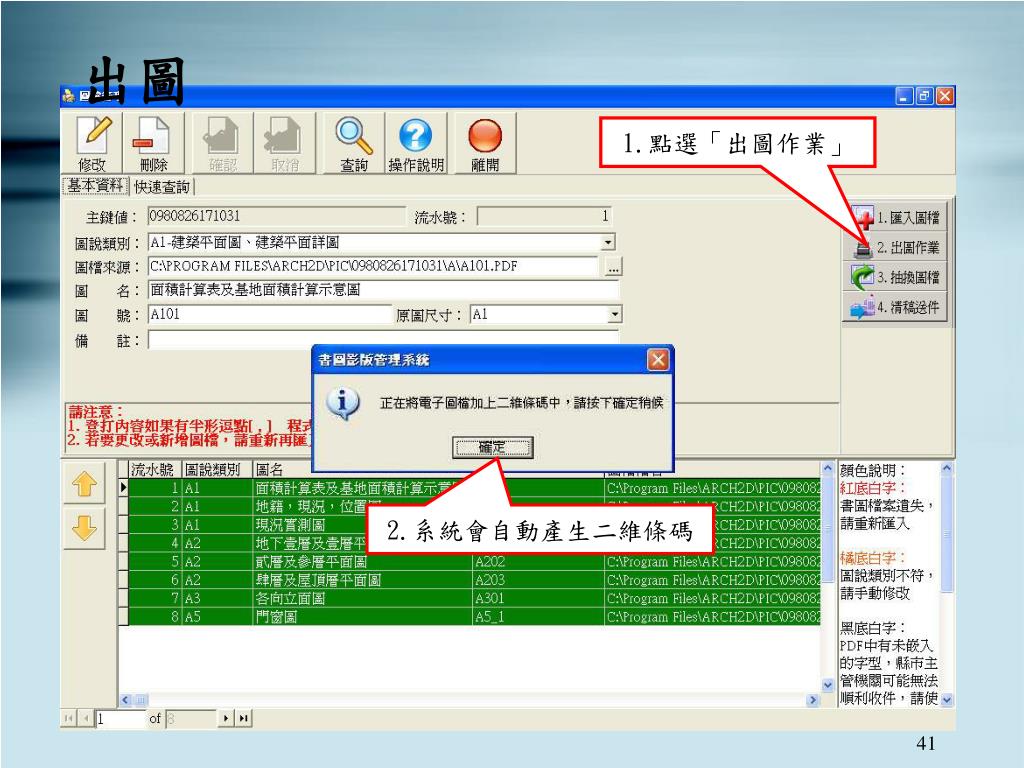This screenshot has width=1024, height=768.
Task: Click 1. 匯入圖檔 import button
Action: pyautogui.click(x=895, y=217)
